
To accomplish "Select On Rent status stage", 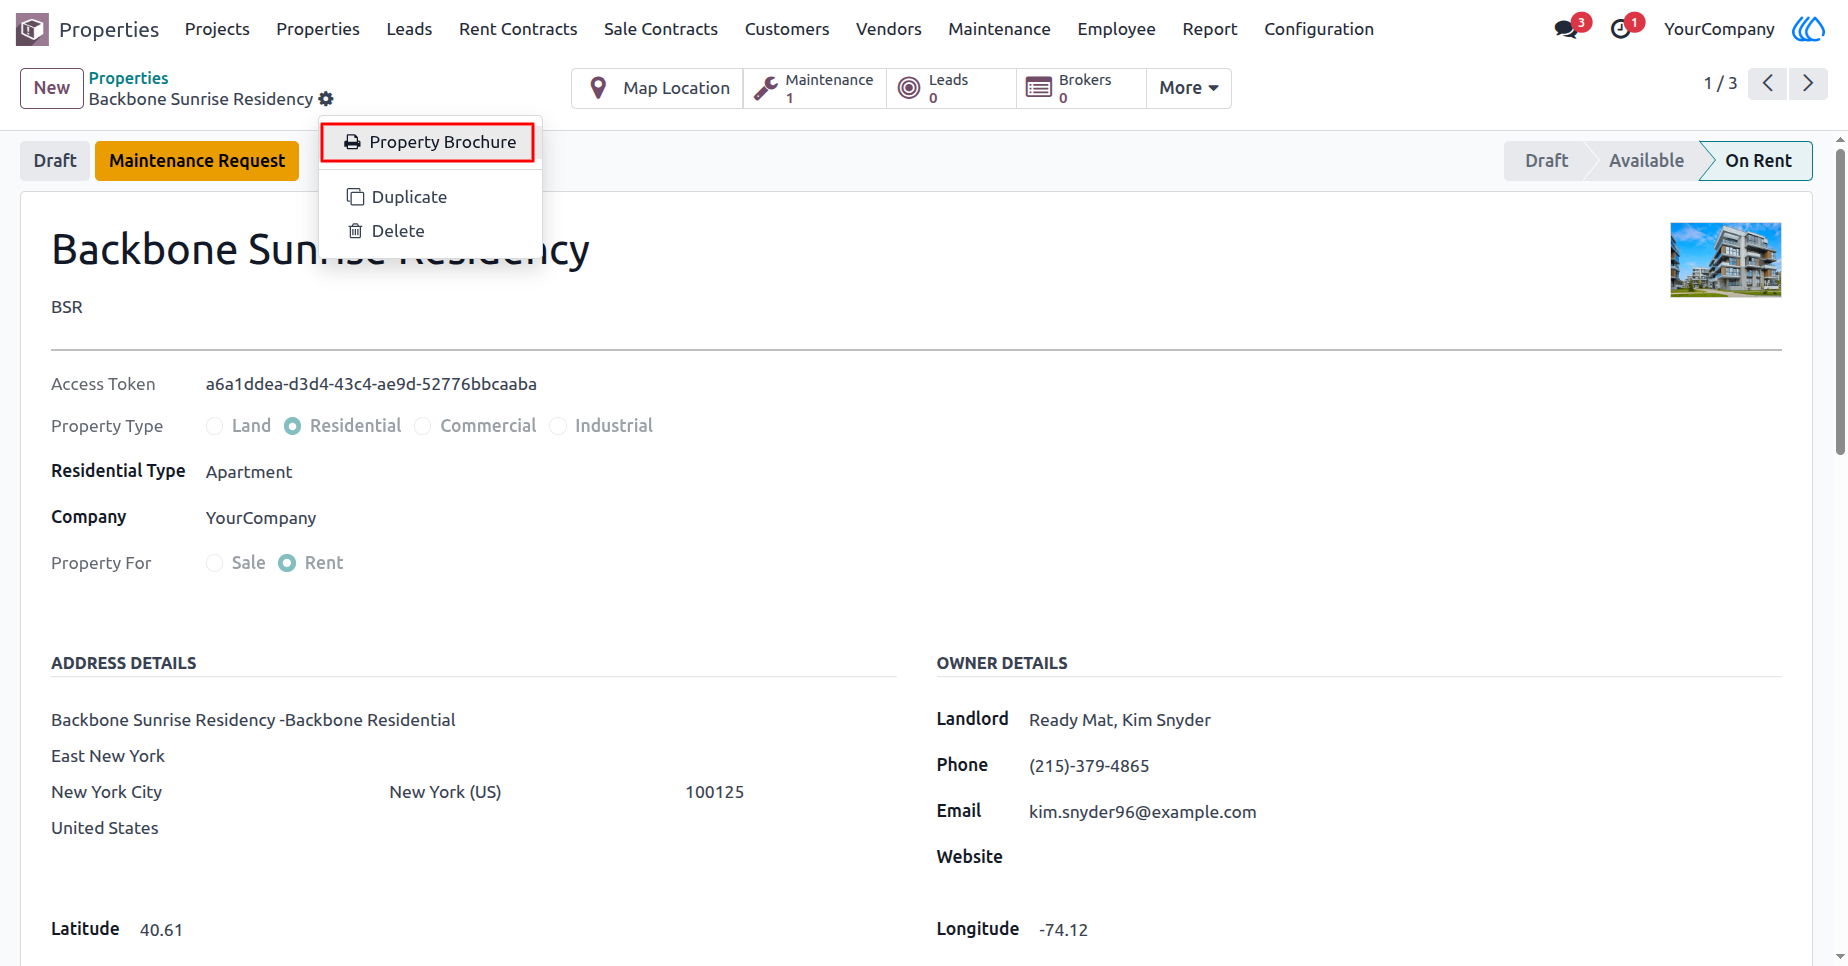I will (1758, 161).
